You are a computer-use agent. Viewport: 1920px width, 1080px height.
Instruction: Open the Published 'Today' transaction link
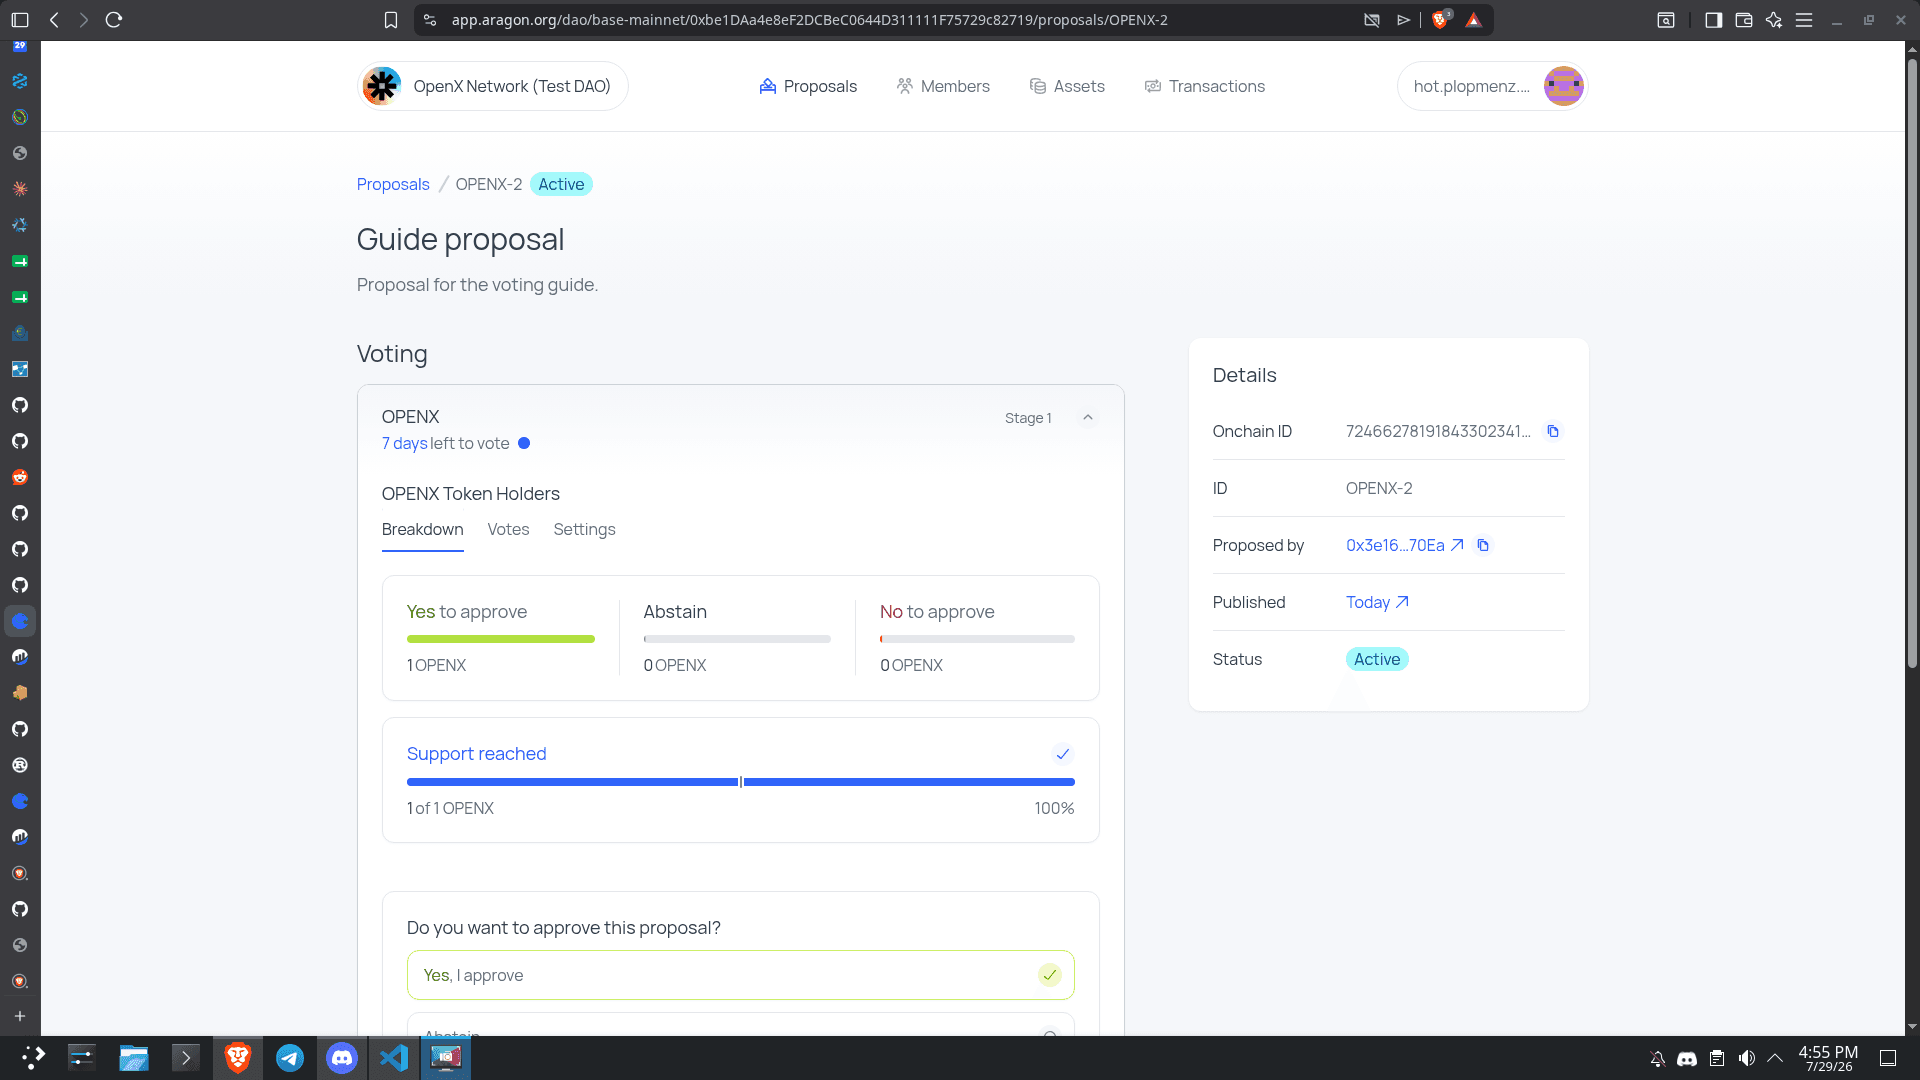pos(1377,602)
